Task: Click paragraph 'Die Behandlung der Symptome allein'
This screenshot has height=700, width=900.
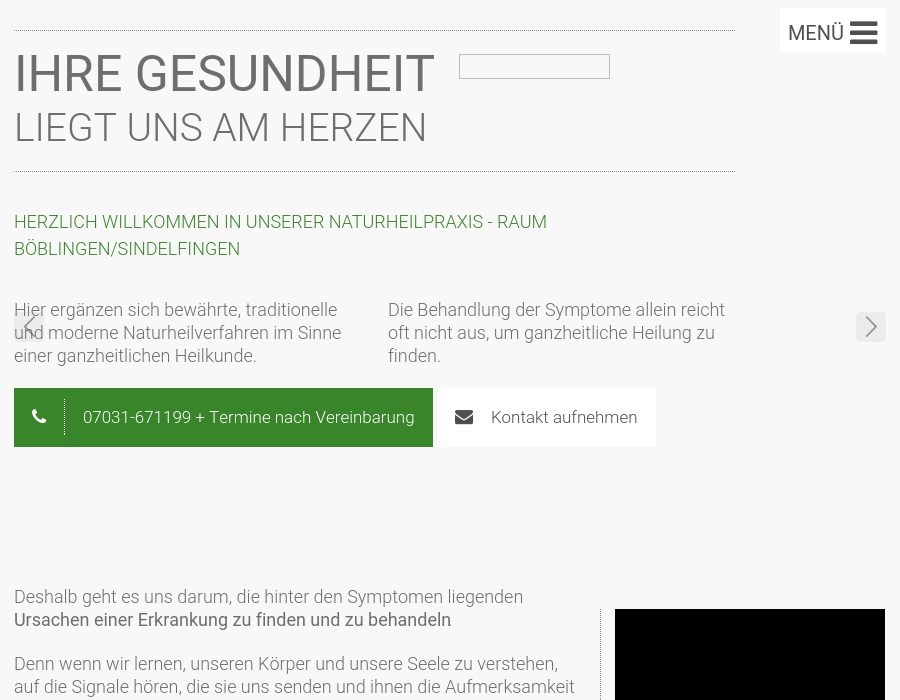Action: [x=556, y=333]
